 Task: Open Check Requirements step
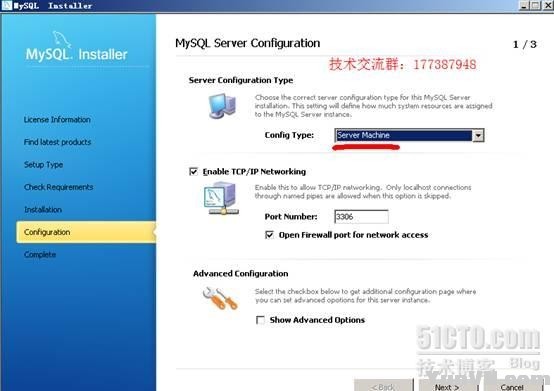[59, 187]
